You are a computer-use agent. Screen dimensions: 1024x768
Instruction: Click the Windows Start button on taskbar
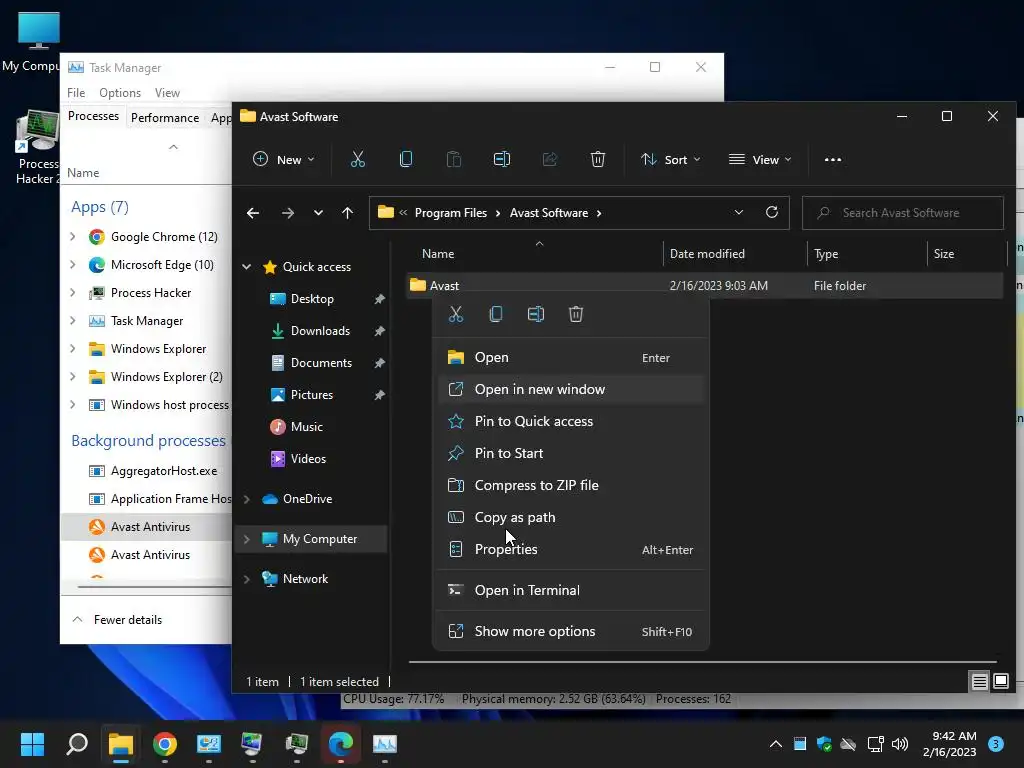(32, 744)
